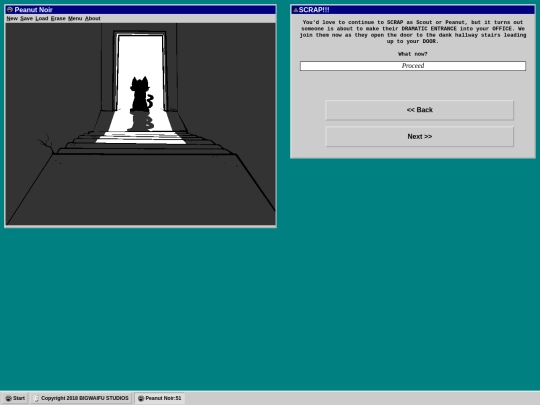
Task: Select the Proceed input field
Action: (x=413, y=66)
